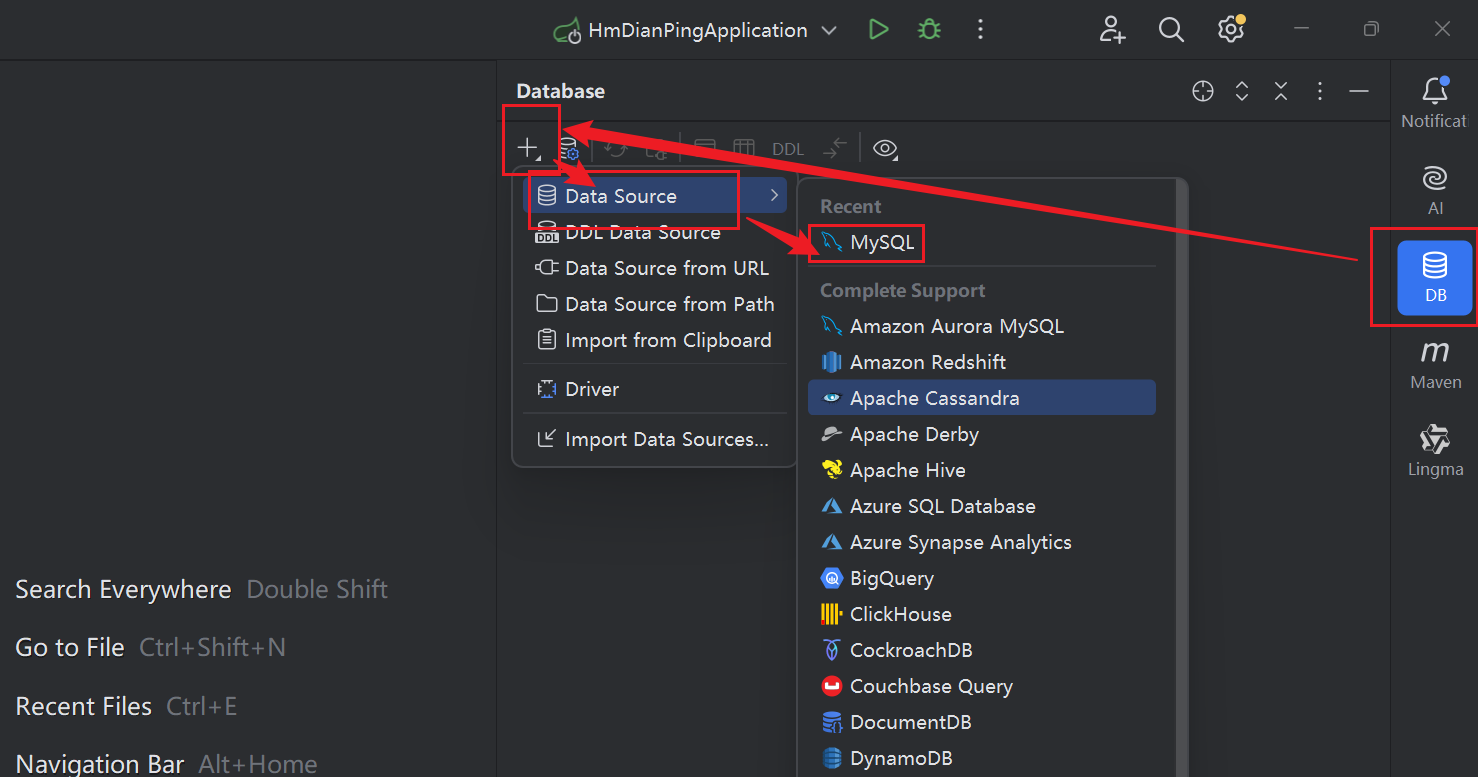Select Apache Cassandra
The image size is (1478, 777).
tap(982, 398)
